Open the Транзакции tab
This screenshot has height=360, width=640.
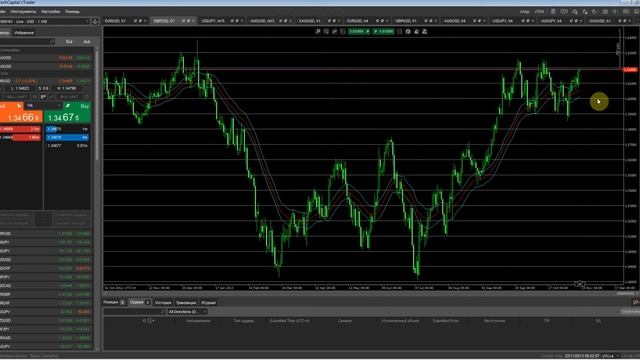point(186,303)
